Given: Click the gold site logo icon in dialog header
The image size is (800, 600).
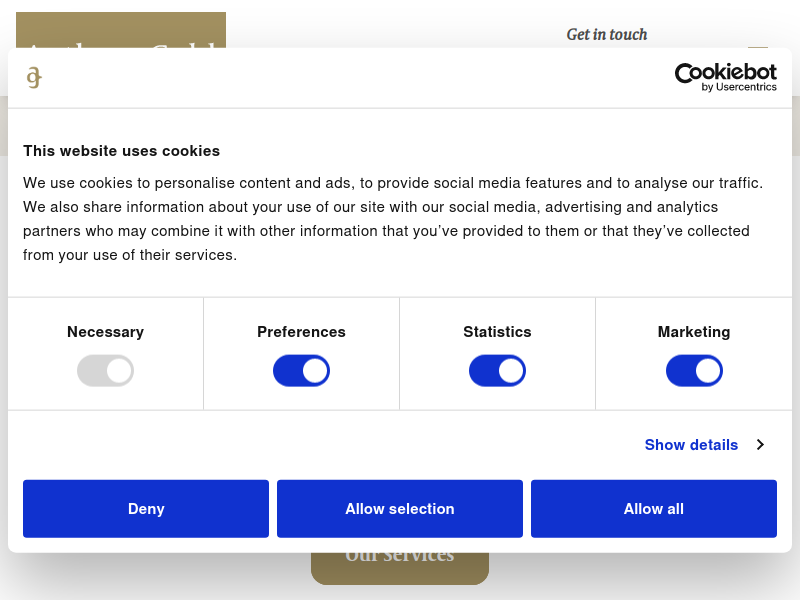Looking at the screenshot, I should [x=34, y=78].
